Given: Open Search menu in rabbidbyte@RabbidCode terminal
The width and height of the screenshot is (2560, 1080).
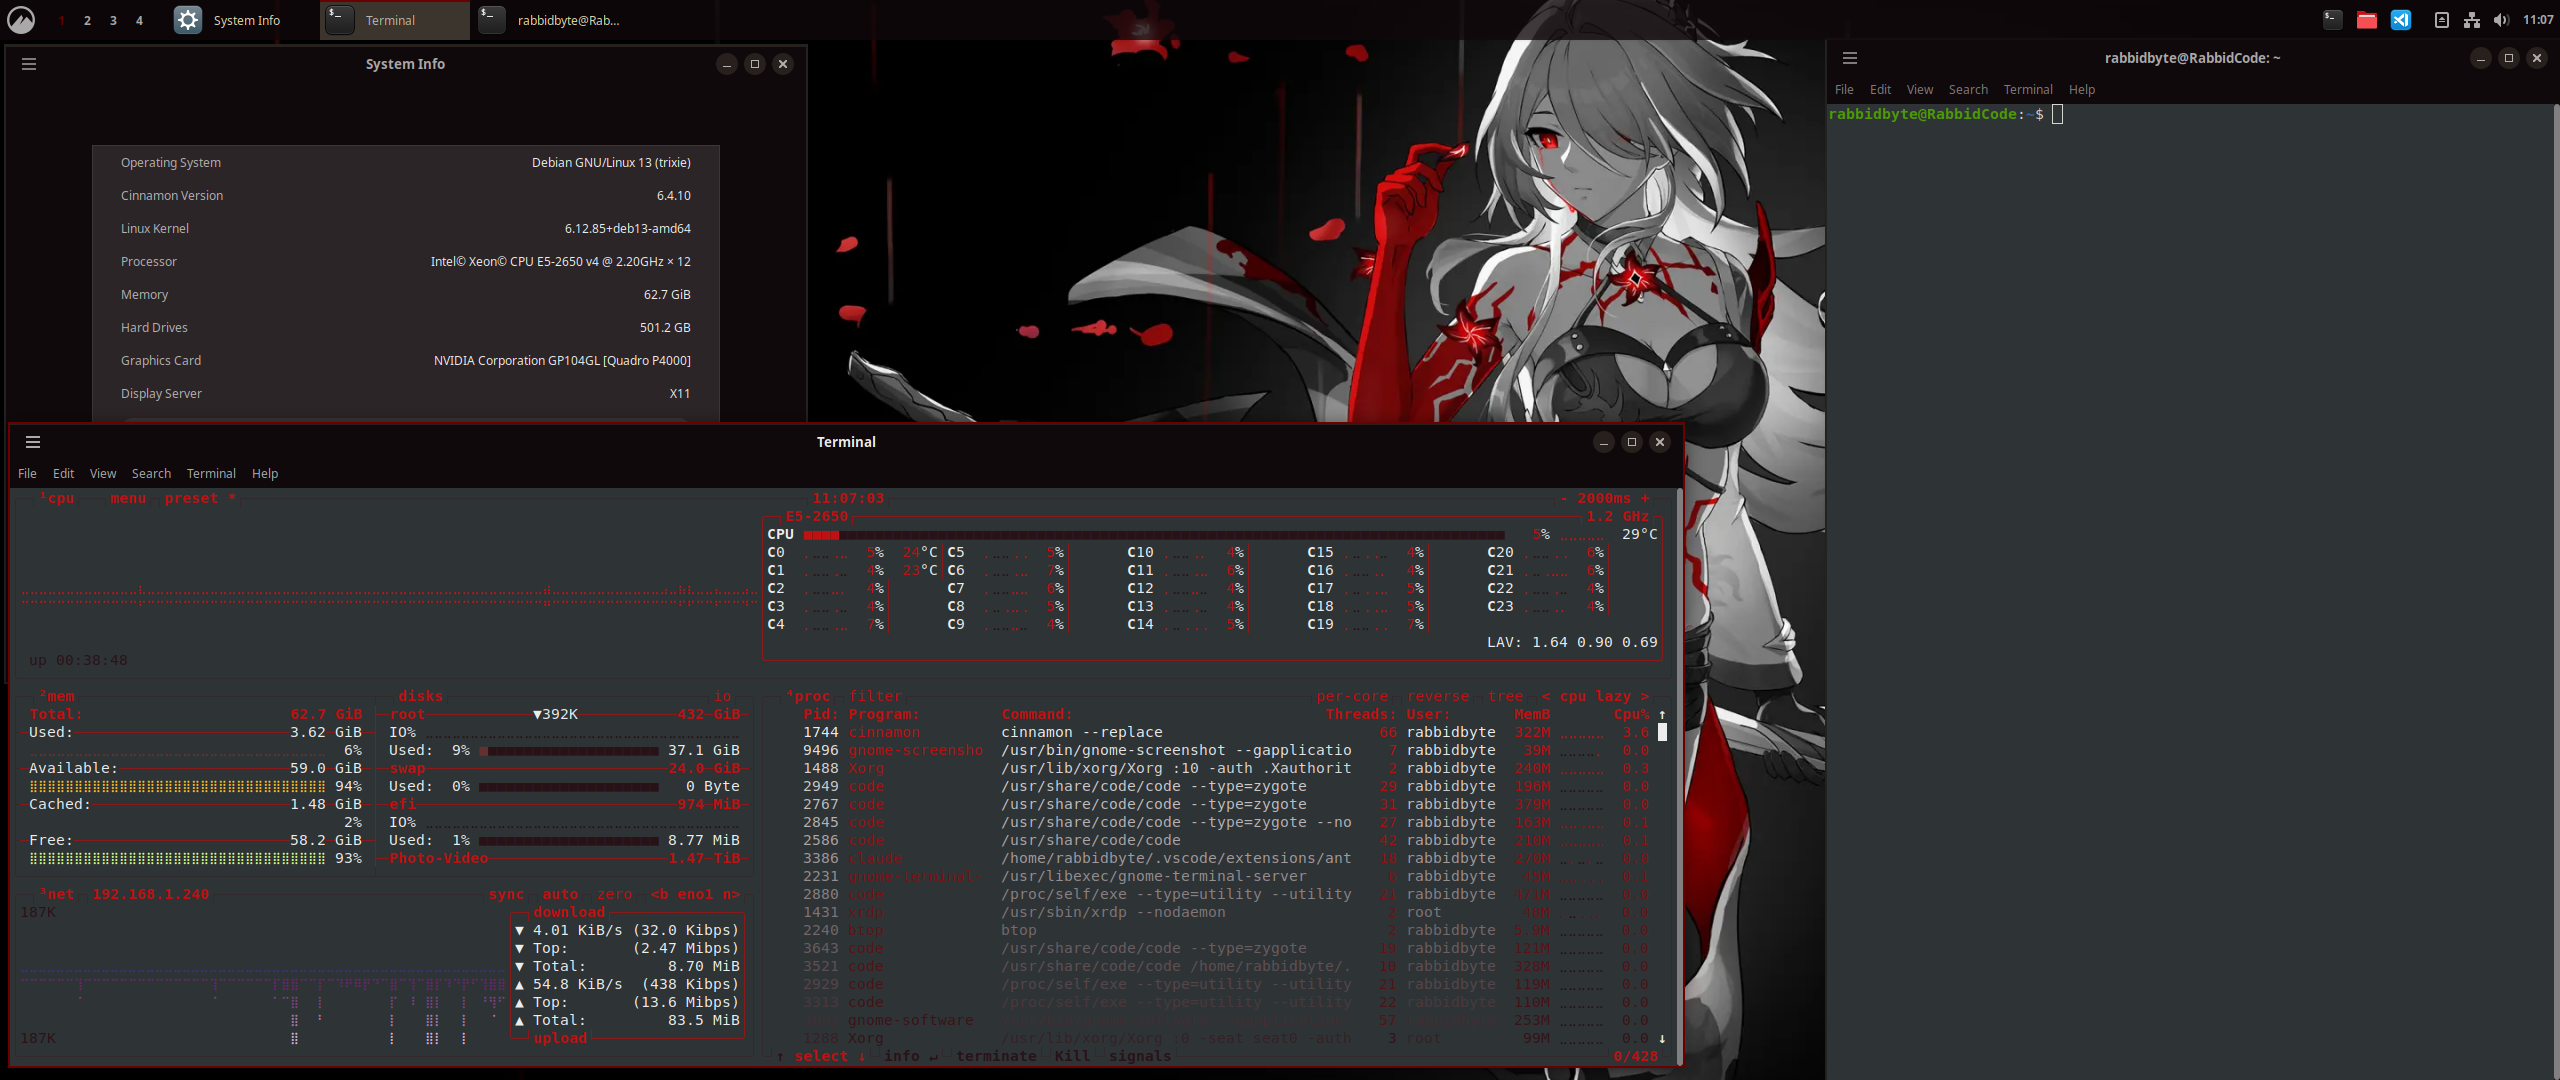Looking at the screenshot, I should click(1968, 90).
